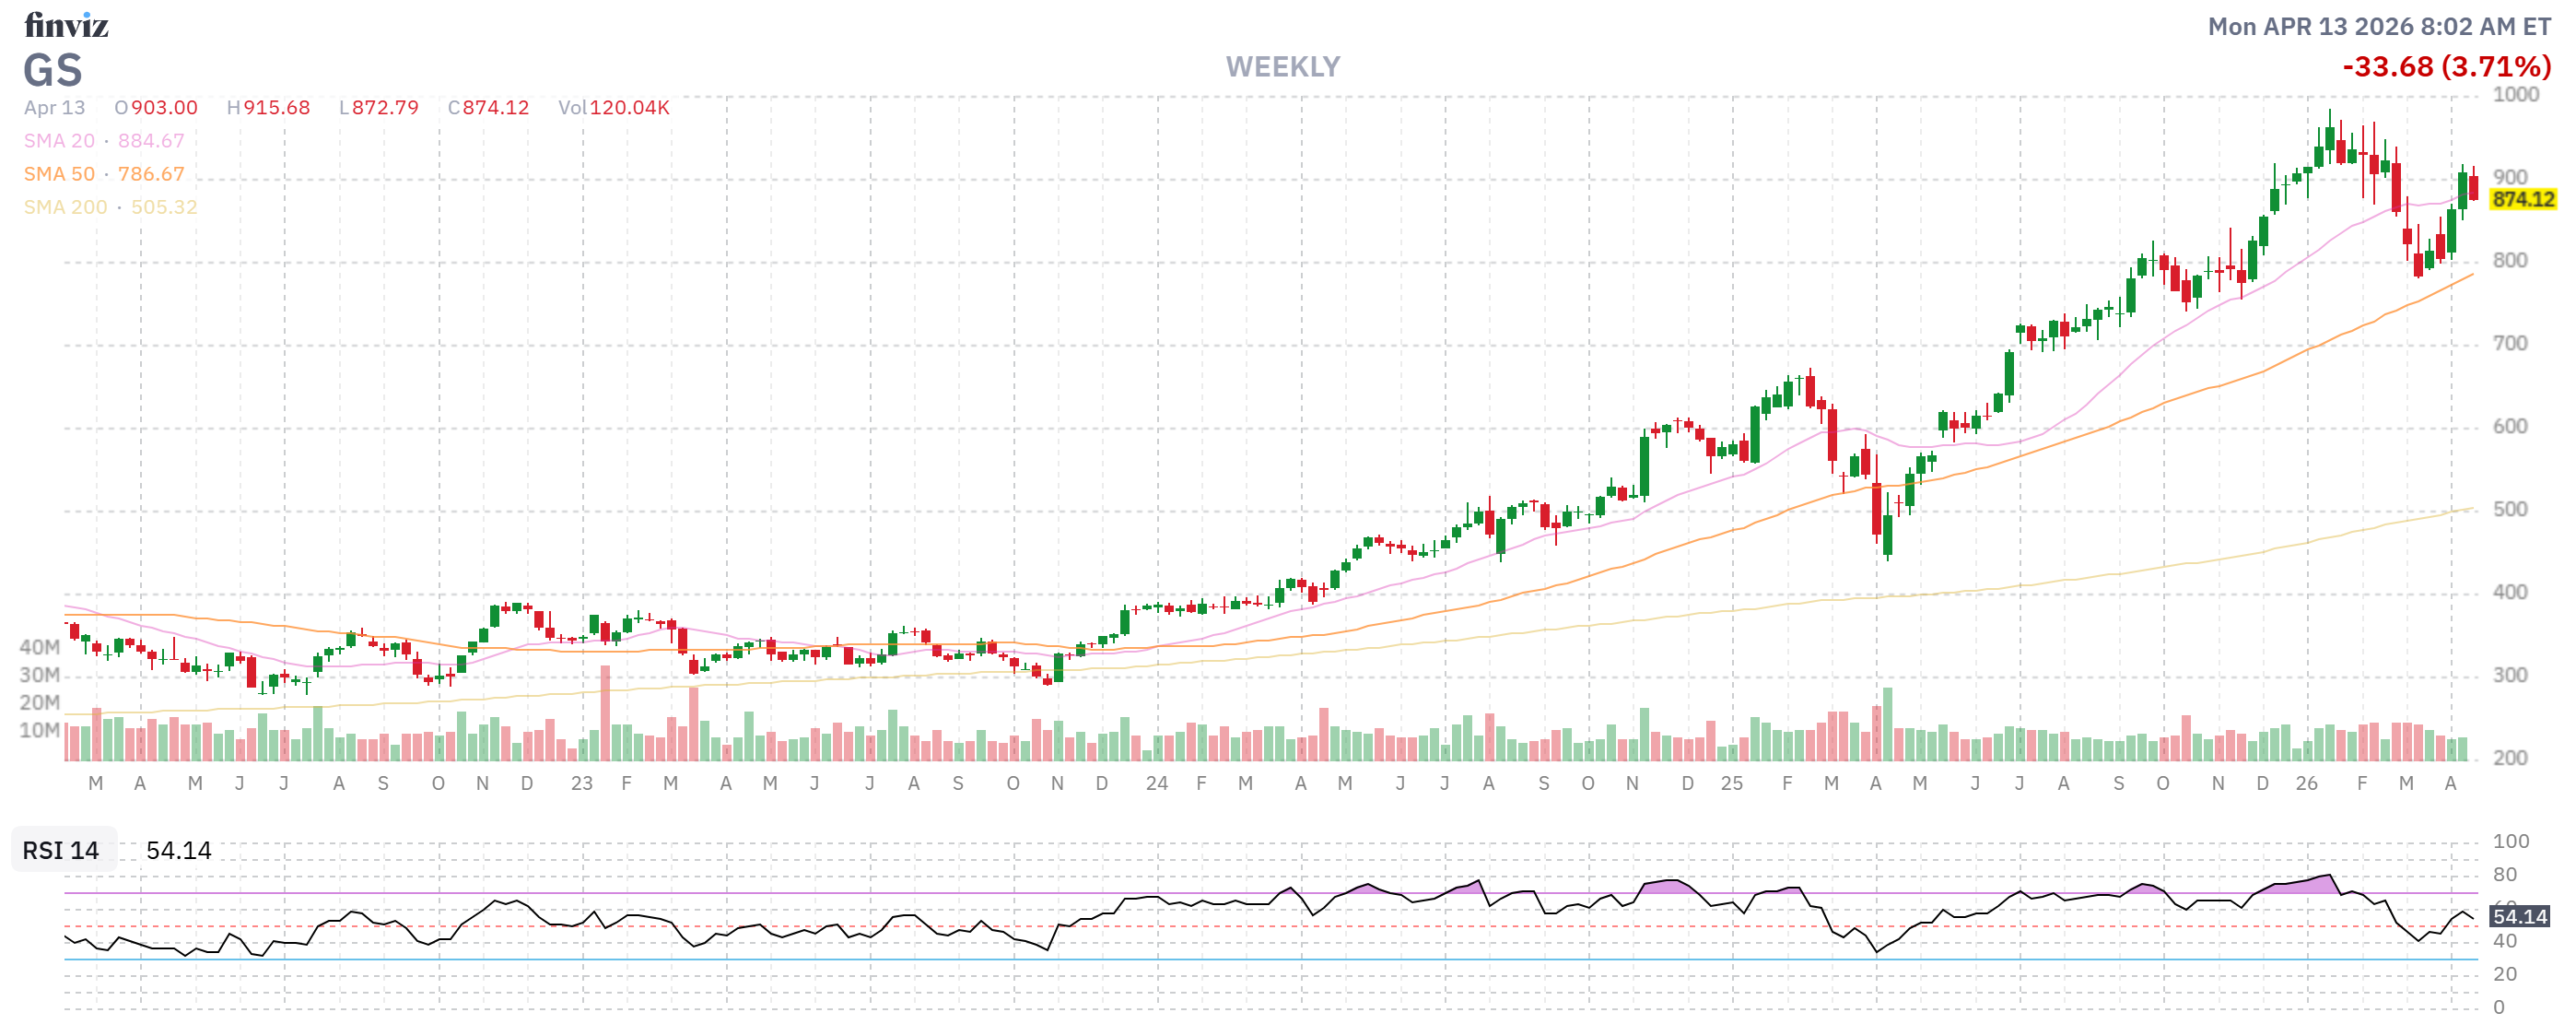Click the close price C874.12 label

pos(489,108)
